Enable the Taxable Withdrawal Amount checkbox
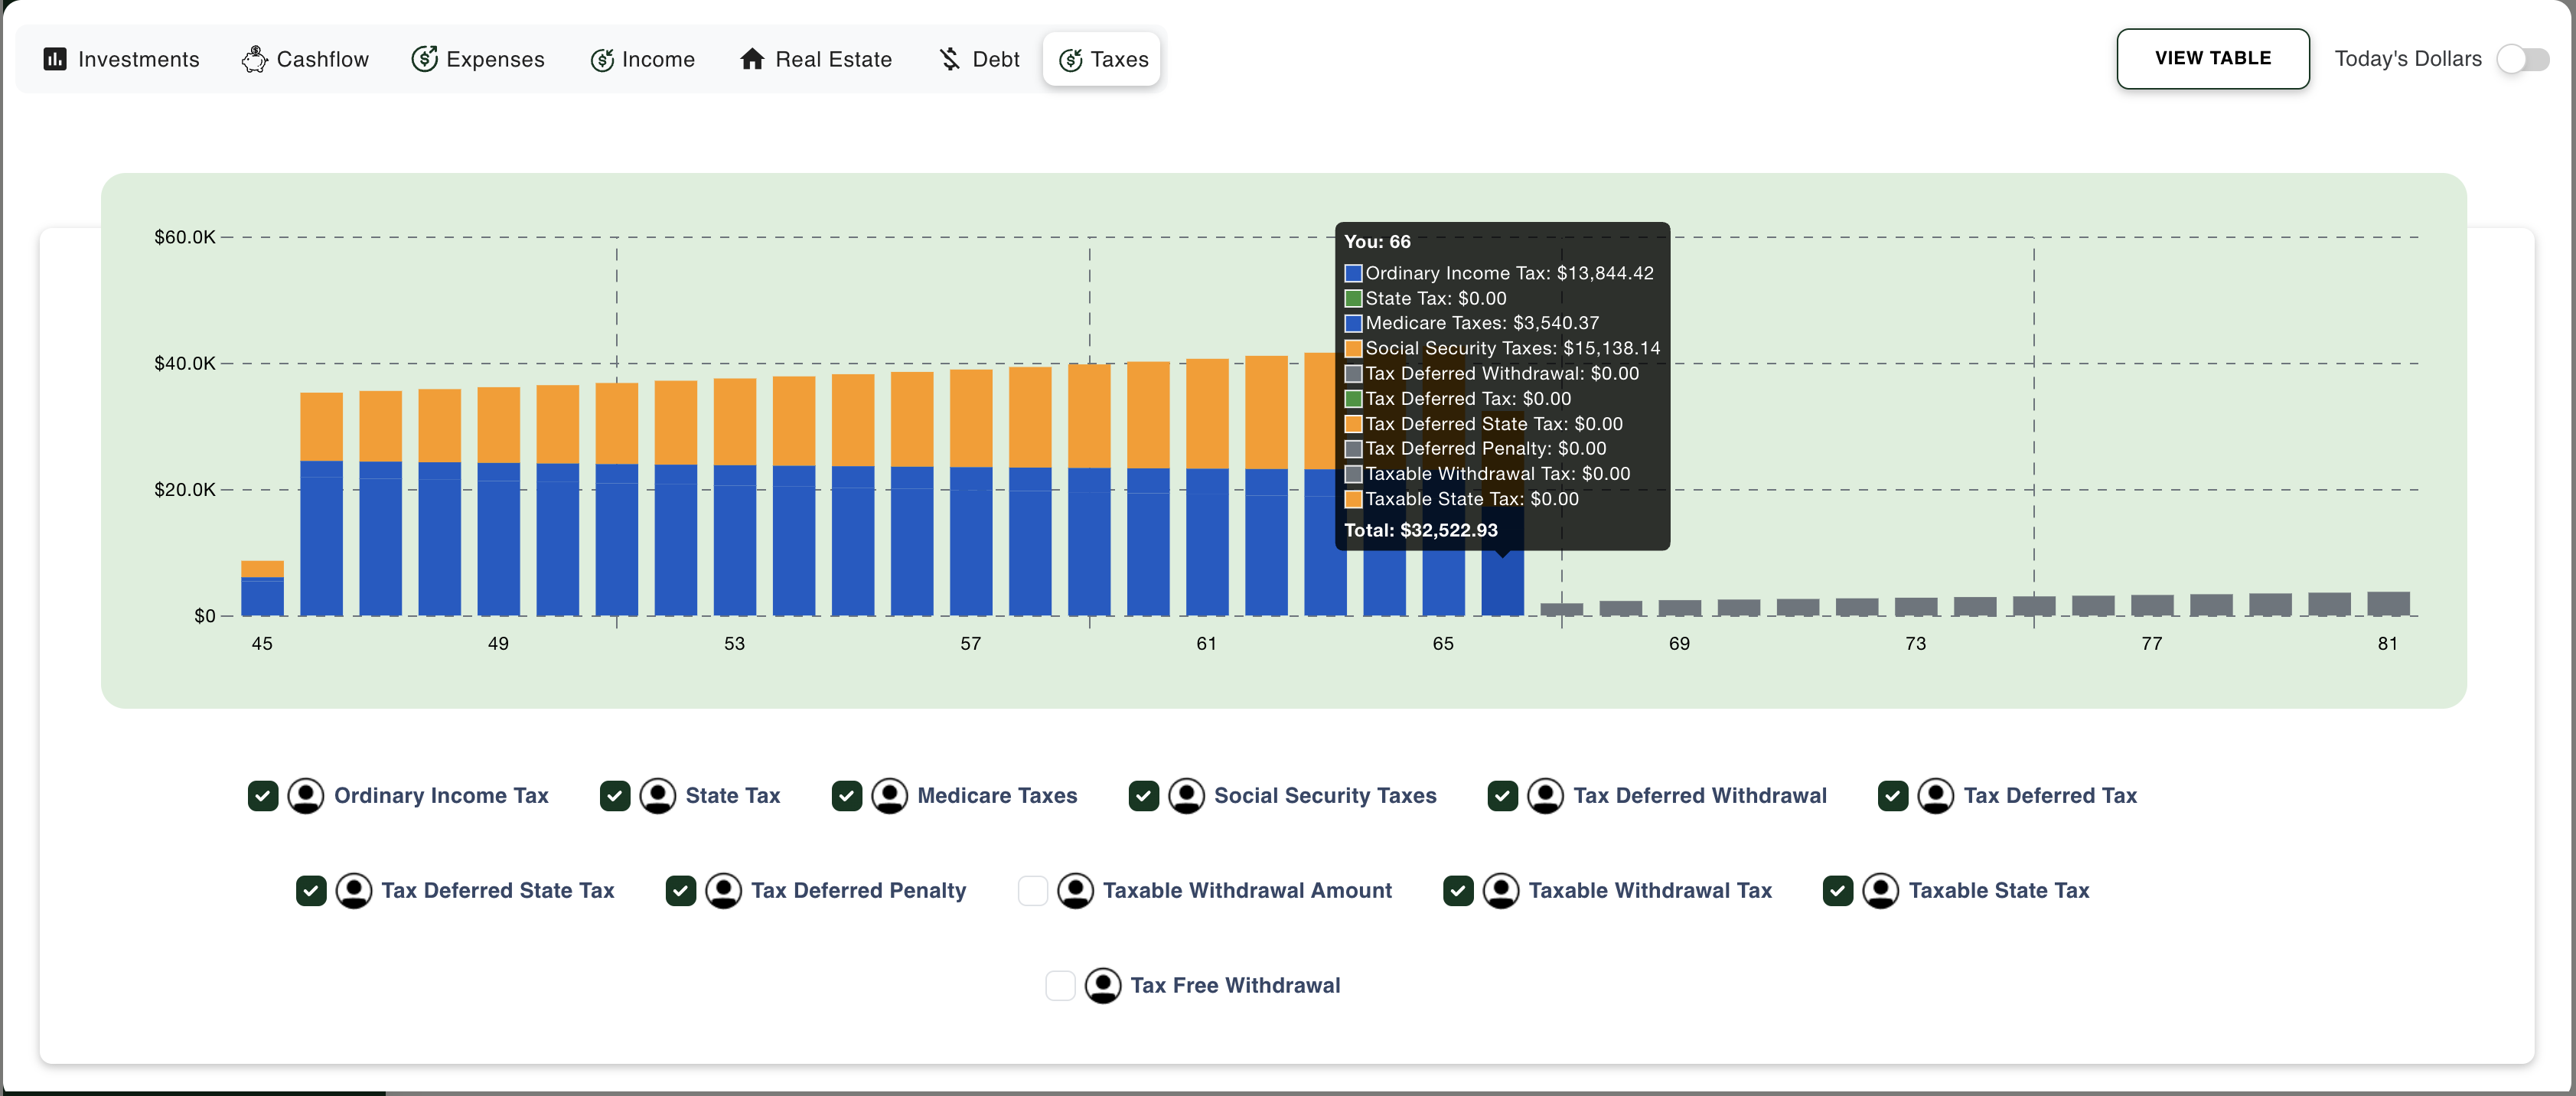Viewport: 2576px width, 1096px height. coord(1032,891)
